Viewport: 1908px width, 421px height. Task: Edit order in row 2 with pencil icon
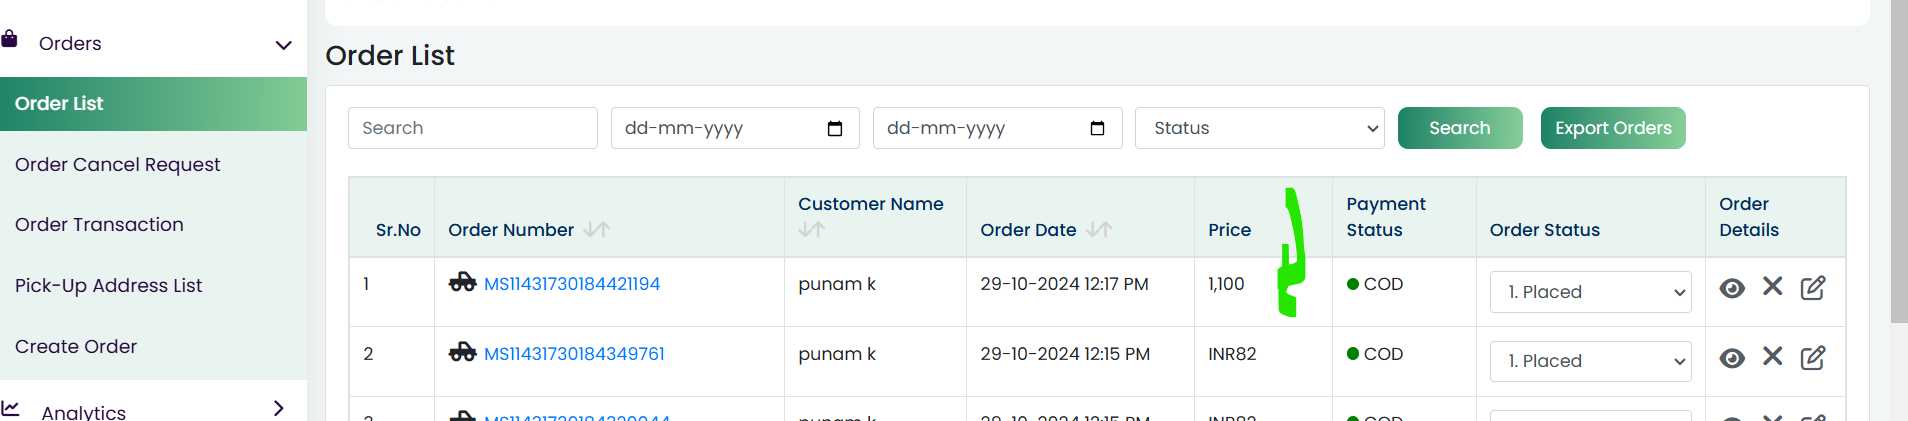1813,358
